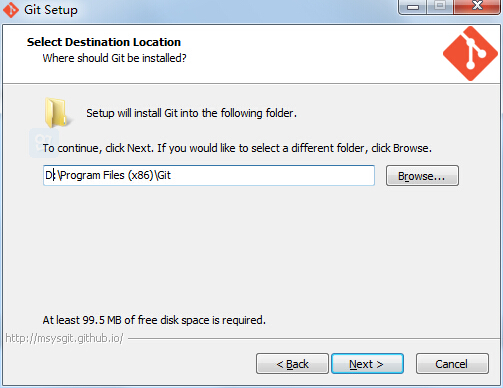Viewport: 503px width, 388px height.
Task: Click the 'Select Destination Location' heading
Action: pyautogui.click(x=104, y=42)
